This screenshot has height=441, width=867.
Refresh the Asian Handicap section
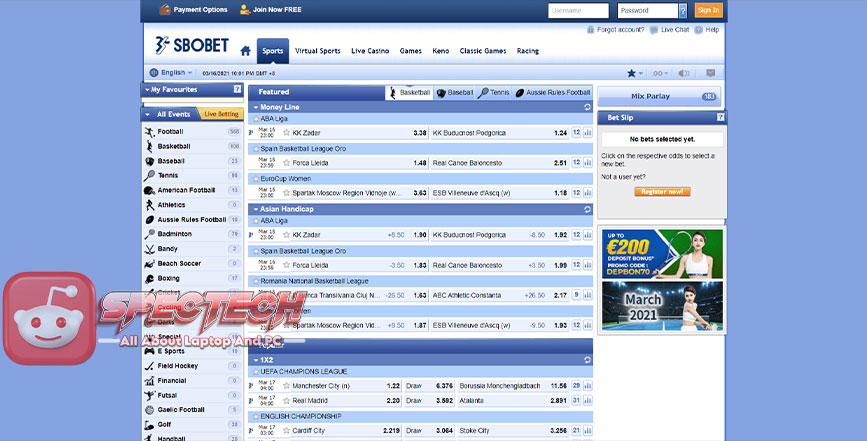587,209
